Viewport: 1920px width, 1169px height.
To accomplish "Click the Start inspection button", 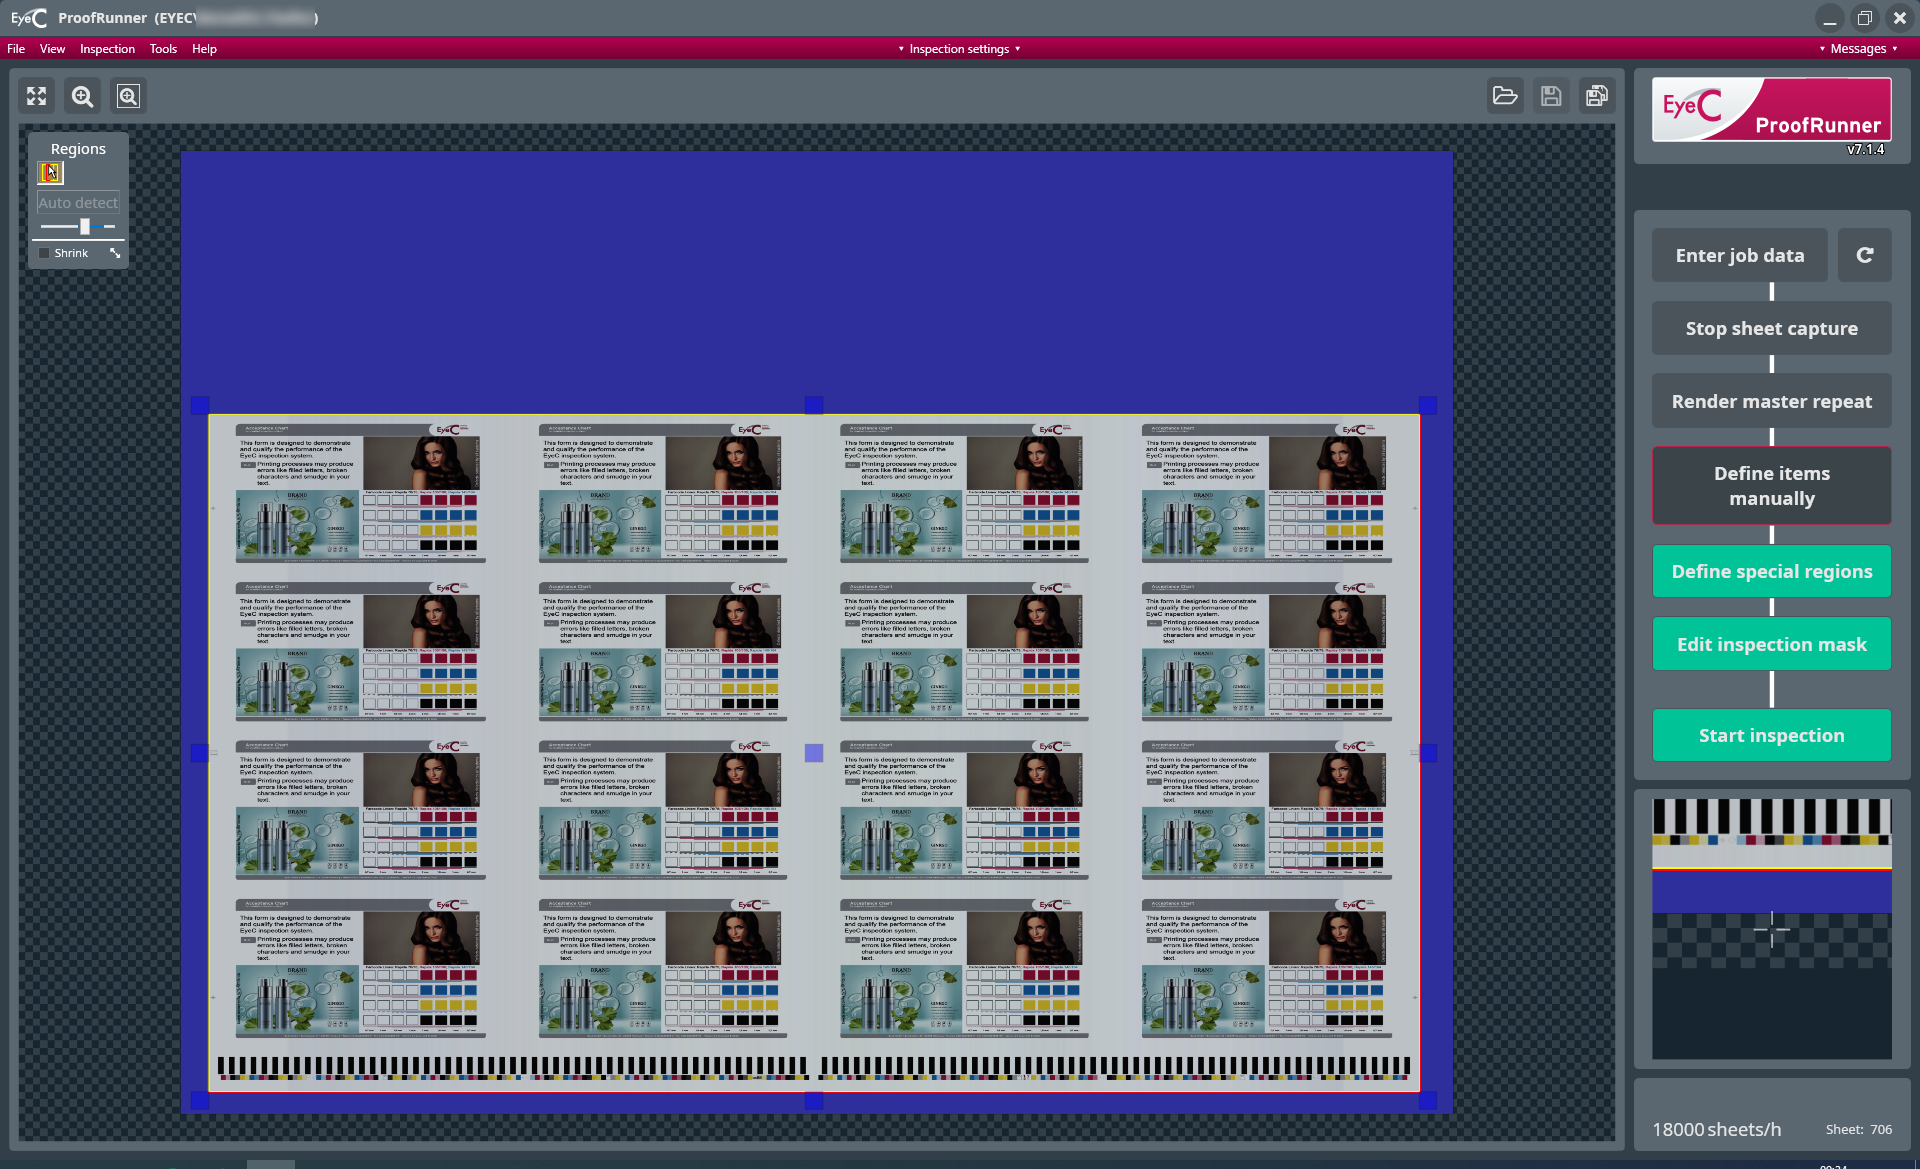I will (1771, 735).
